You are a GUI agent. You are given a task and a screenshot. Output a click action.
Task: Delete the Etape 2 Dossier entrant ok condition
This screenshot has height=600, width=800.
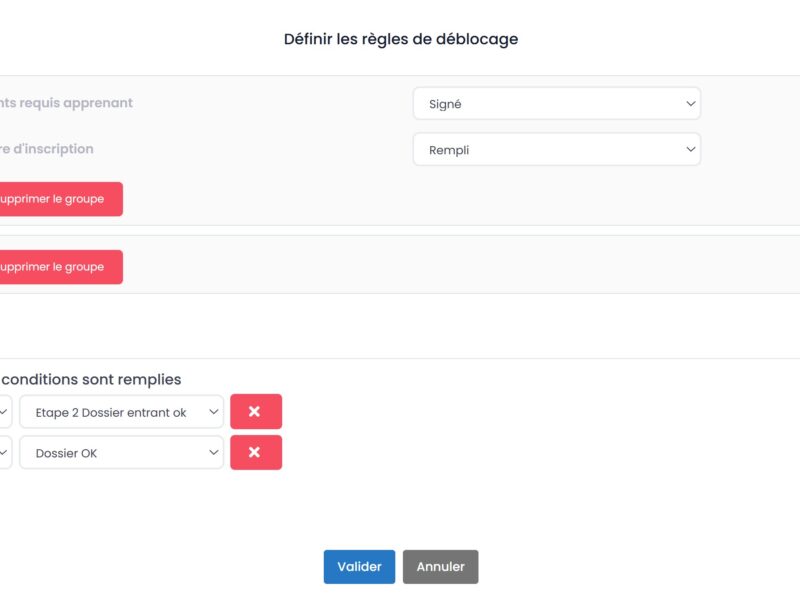pos(256,411)
